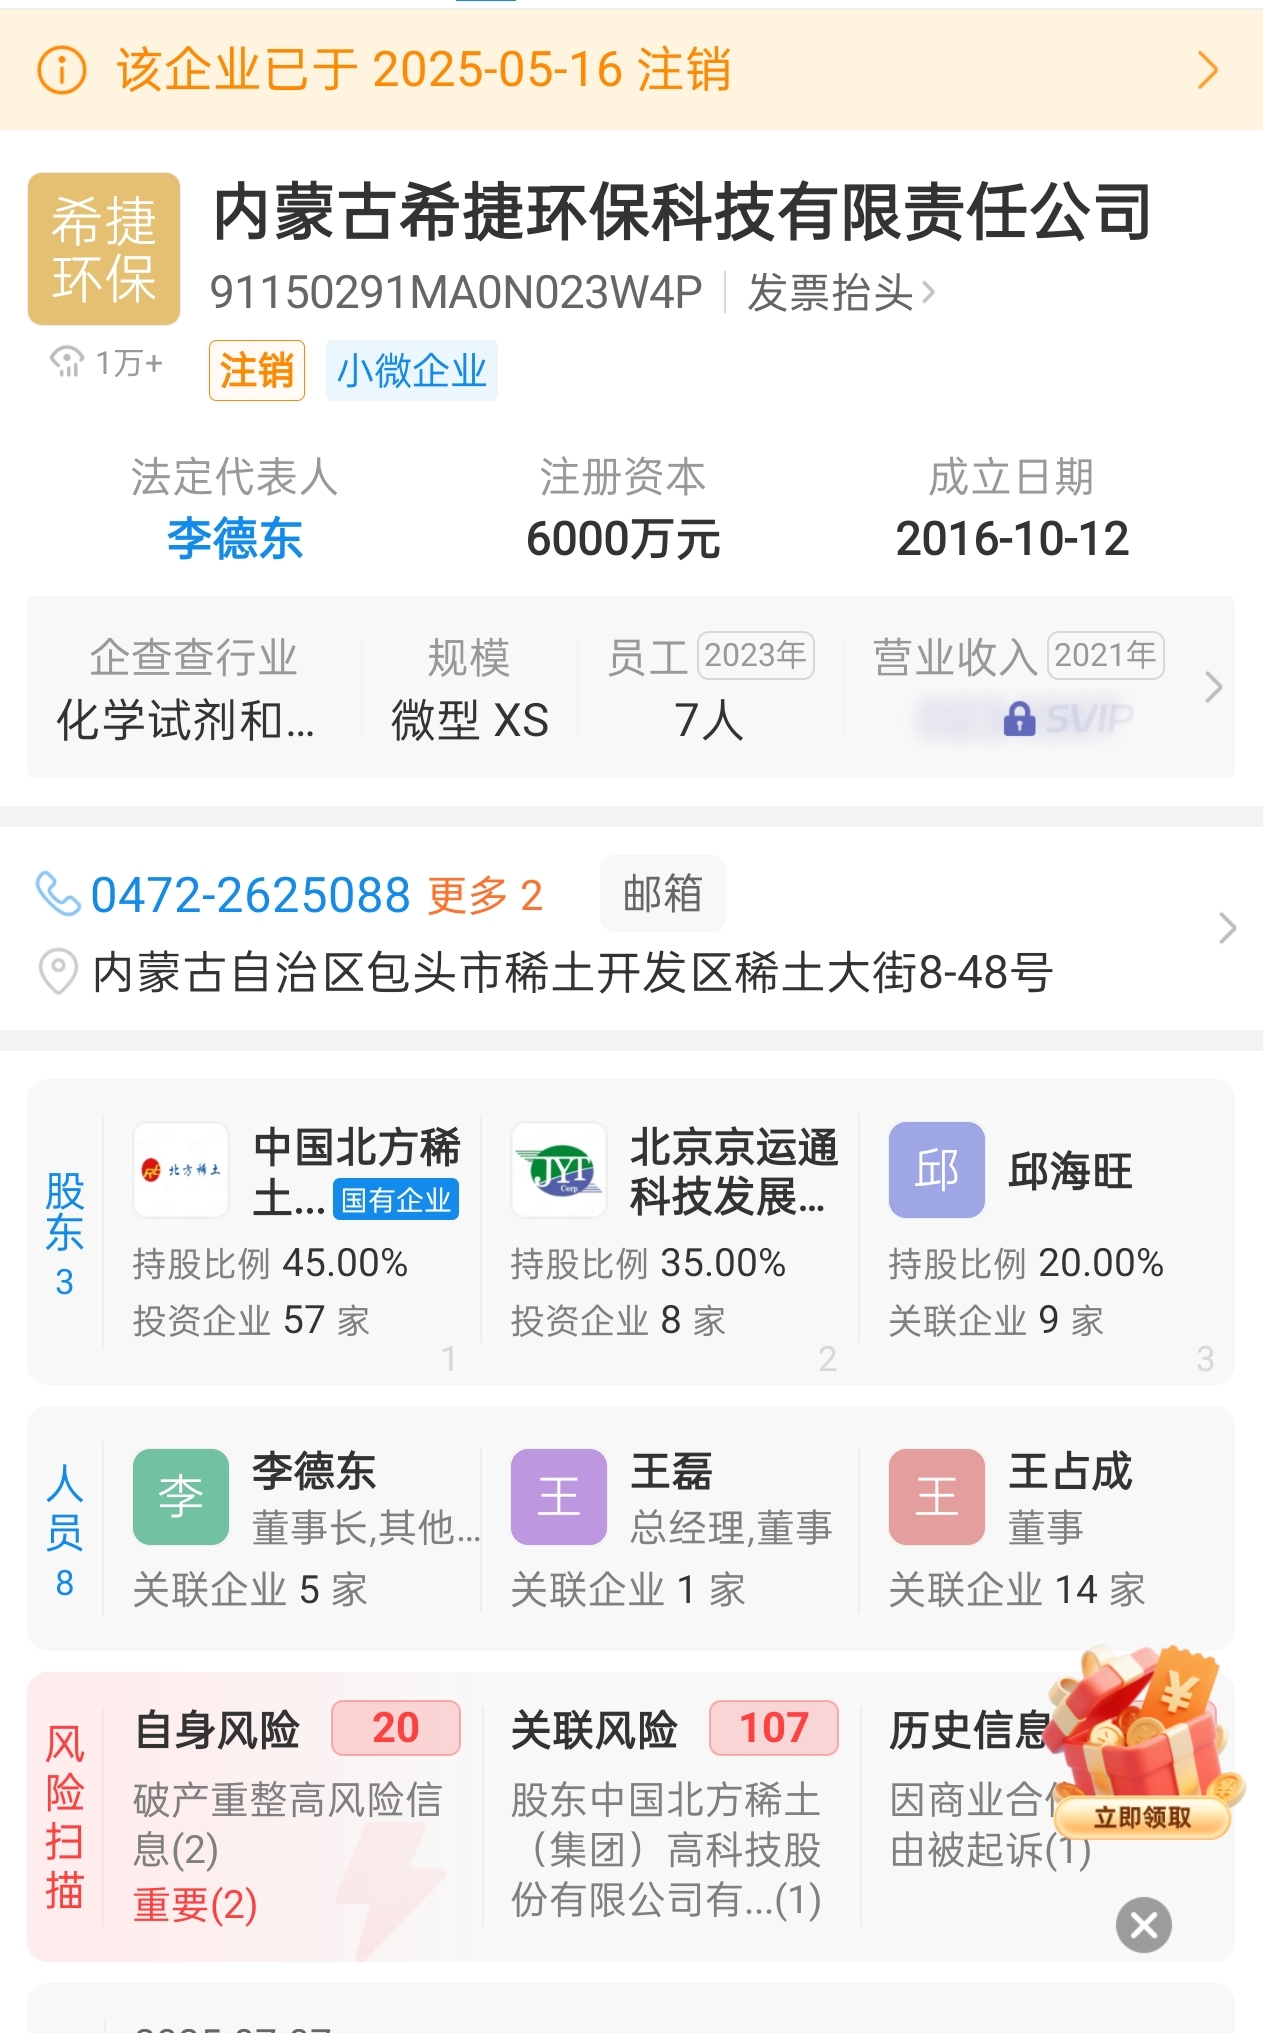Open shareholder 北京京运通科技发展

[670, 1232]
